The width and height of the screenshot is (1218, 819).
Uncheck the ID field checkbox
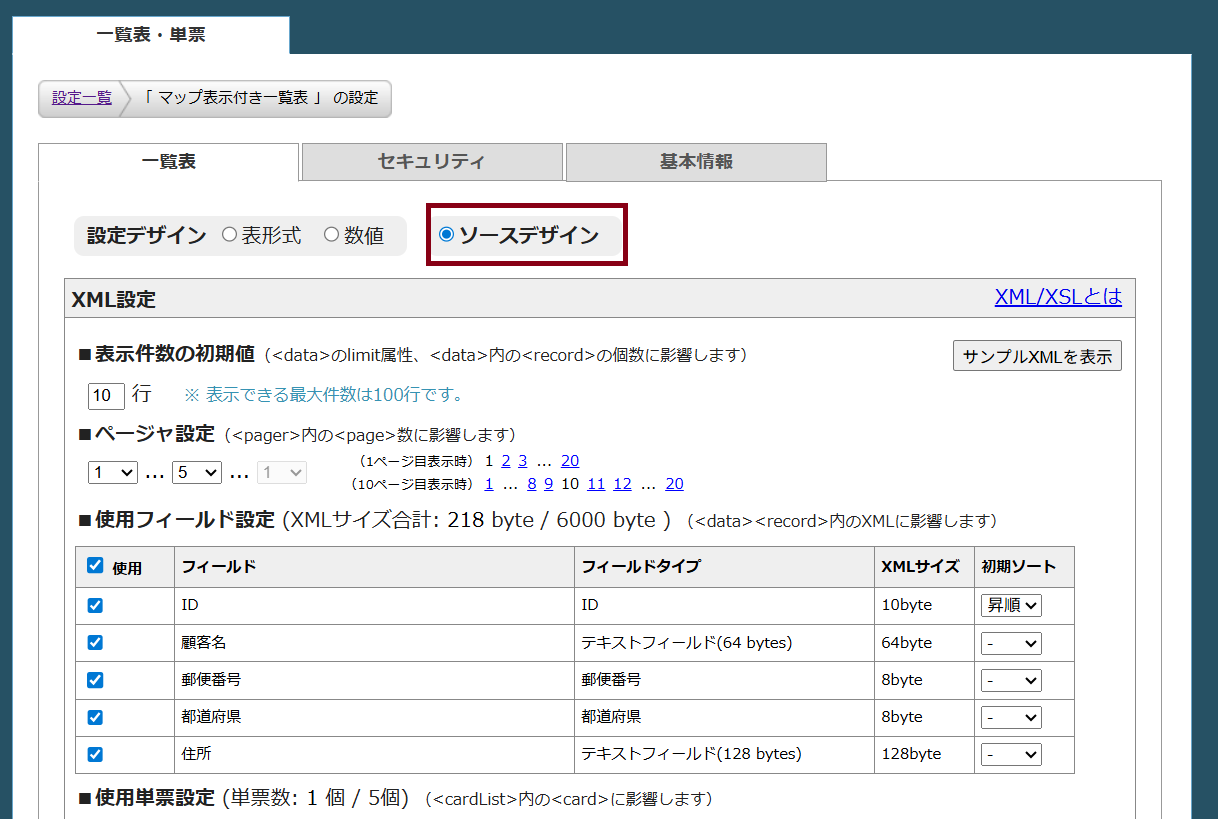[95, 606]
